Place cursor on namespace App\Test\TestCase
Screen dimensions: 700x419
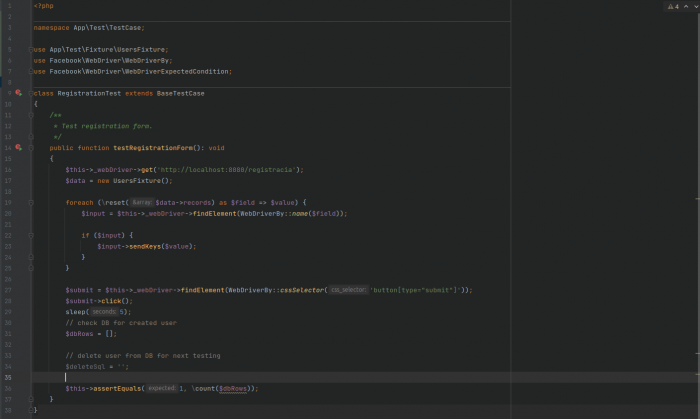point(89,28)
